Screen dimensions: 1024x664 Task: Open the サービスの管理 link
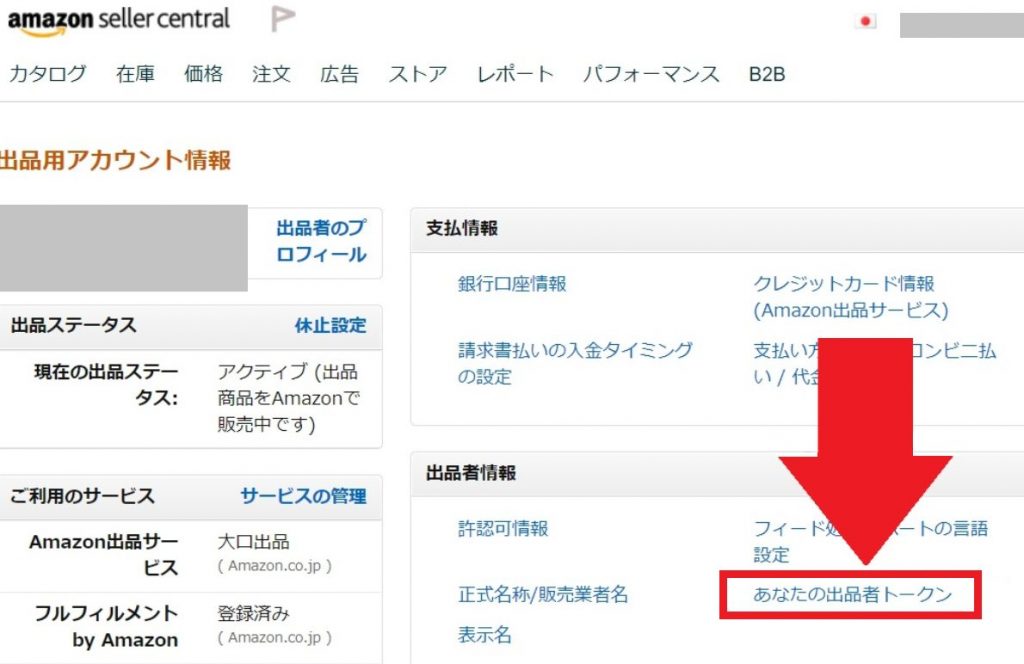click(x=304, y=496)
